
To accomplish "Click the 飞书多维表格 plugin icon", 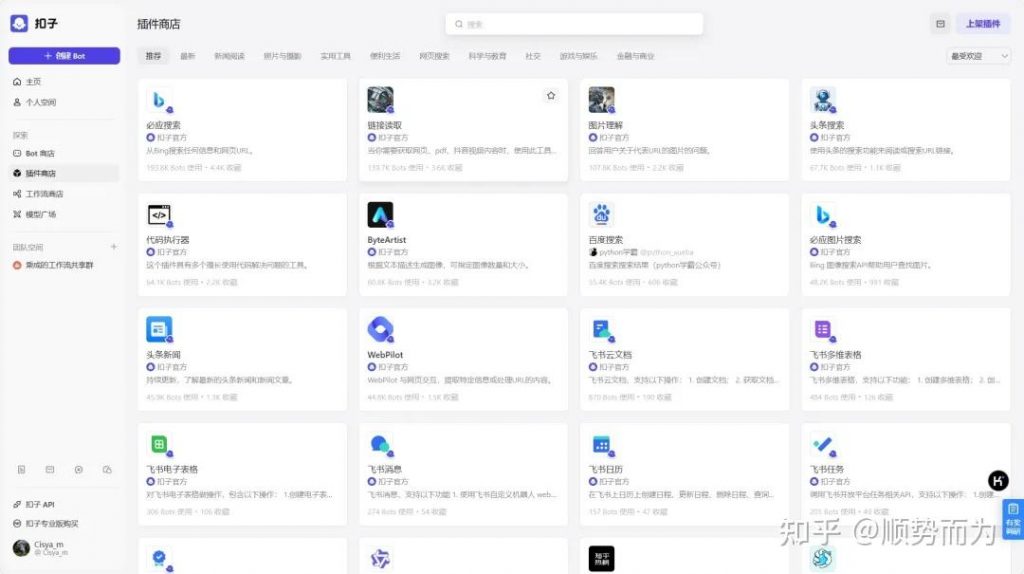I will [x=823, y=329].
